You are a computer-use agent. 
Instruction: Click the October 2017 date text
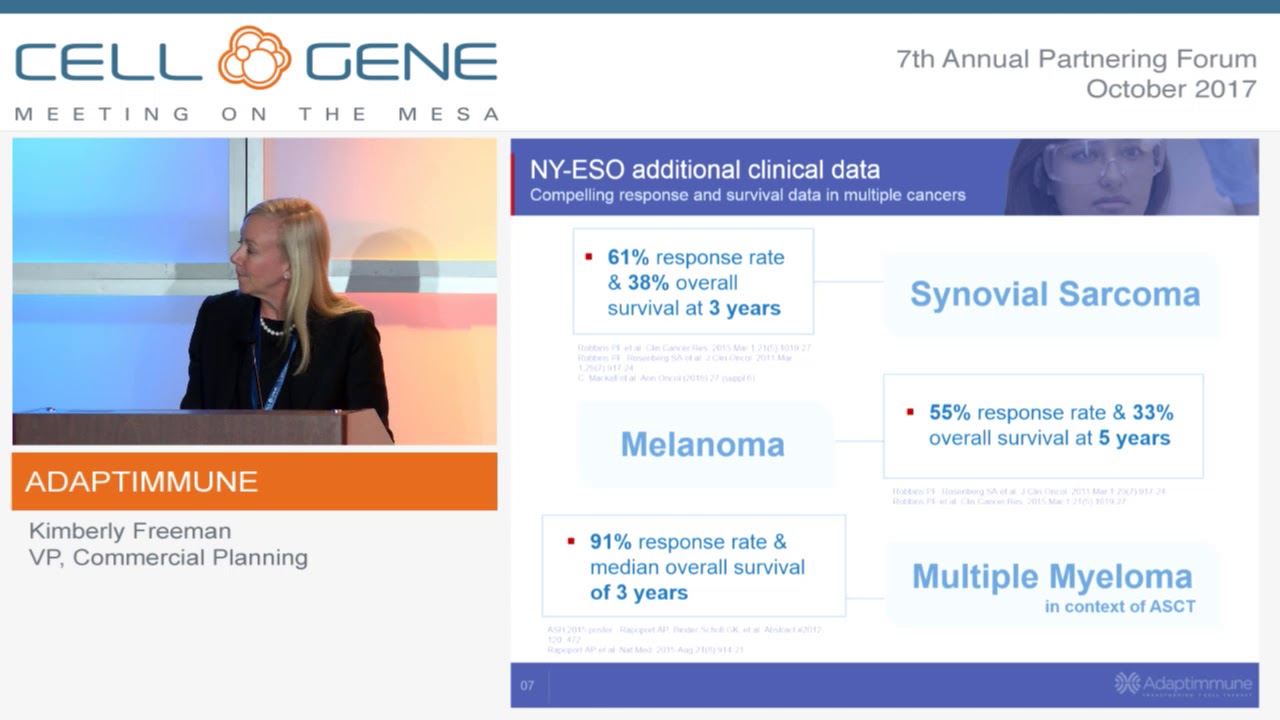1171,89
